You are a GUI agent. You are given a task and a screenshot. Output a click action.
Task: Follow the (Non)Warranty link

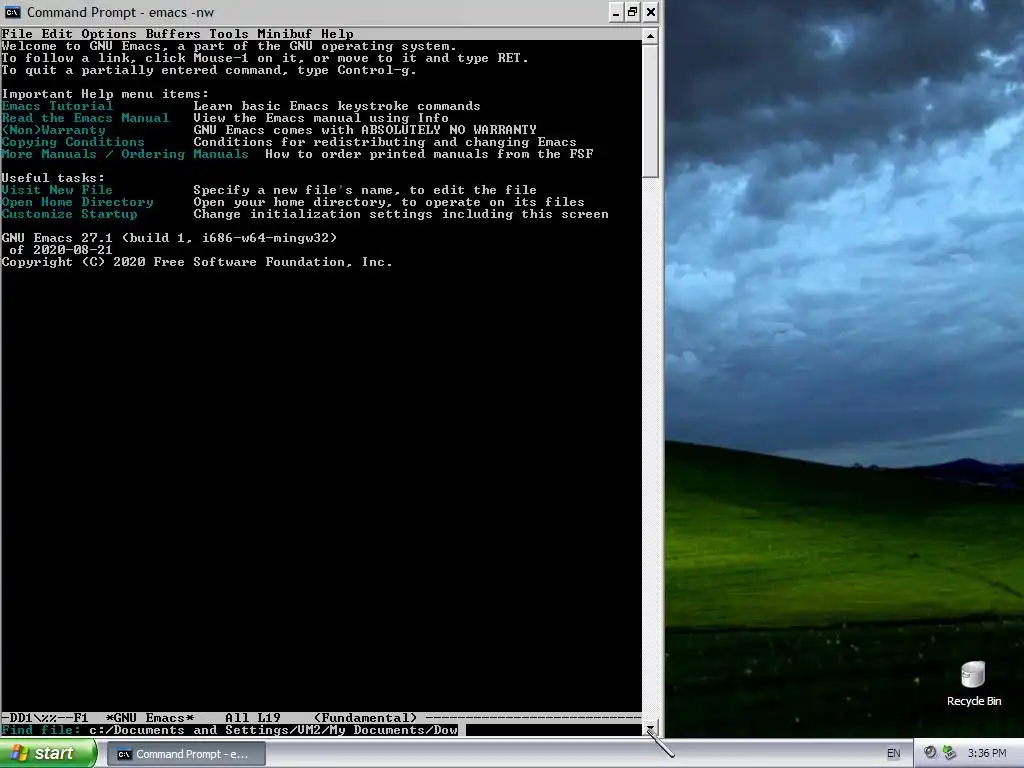click(54, 130)
